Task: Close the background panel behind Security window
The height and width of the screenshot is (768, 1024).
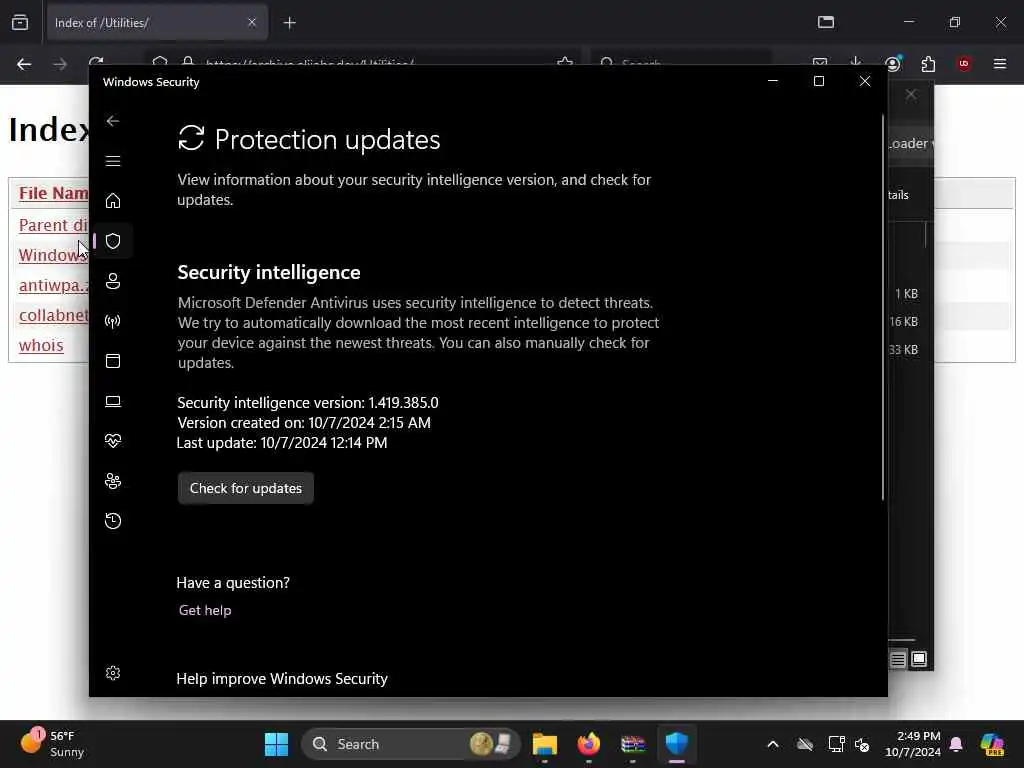Action: (x=911, y=95)
